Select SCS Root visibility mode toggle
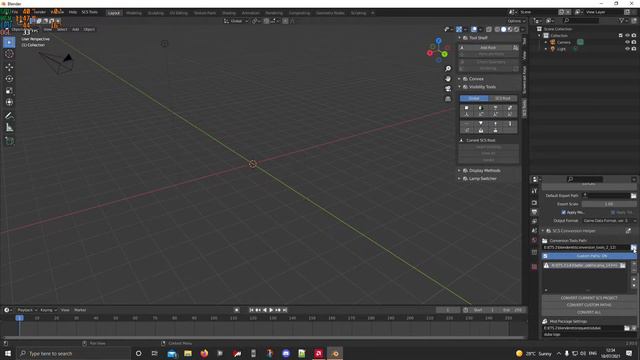The image size is (640, 360). click(502, 98)
